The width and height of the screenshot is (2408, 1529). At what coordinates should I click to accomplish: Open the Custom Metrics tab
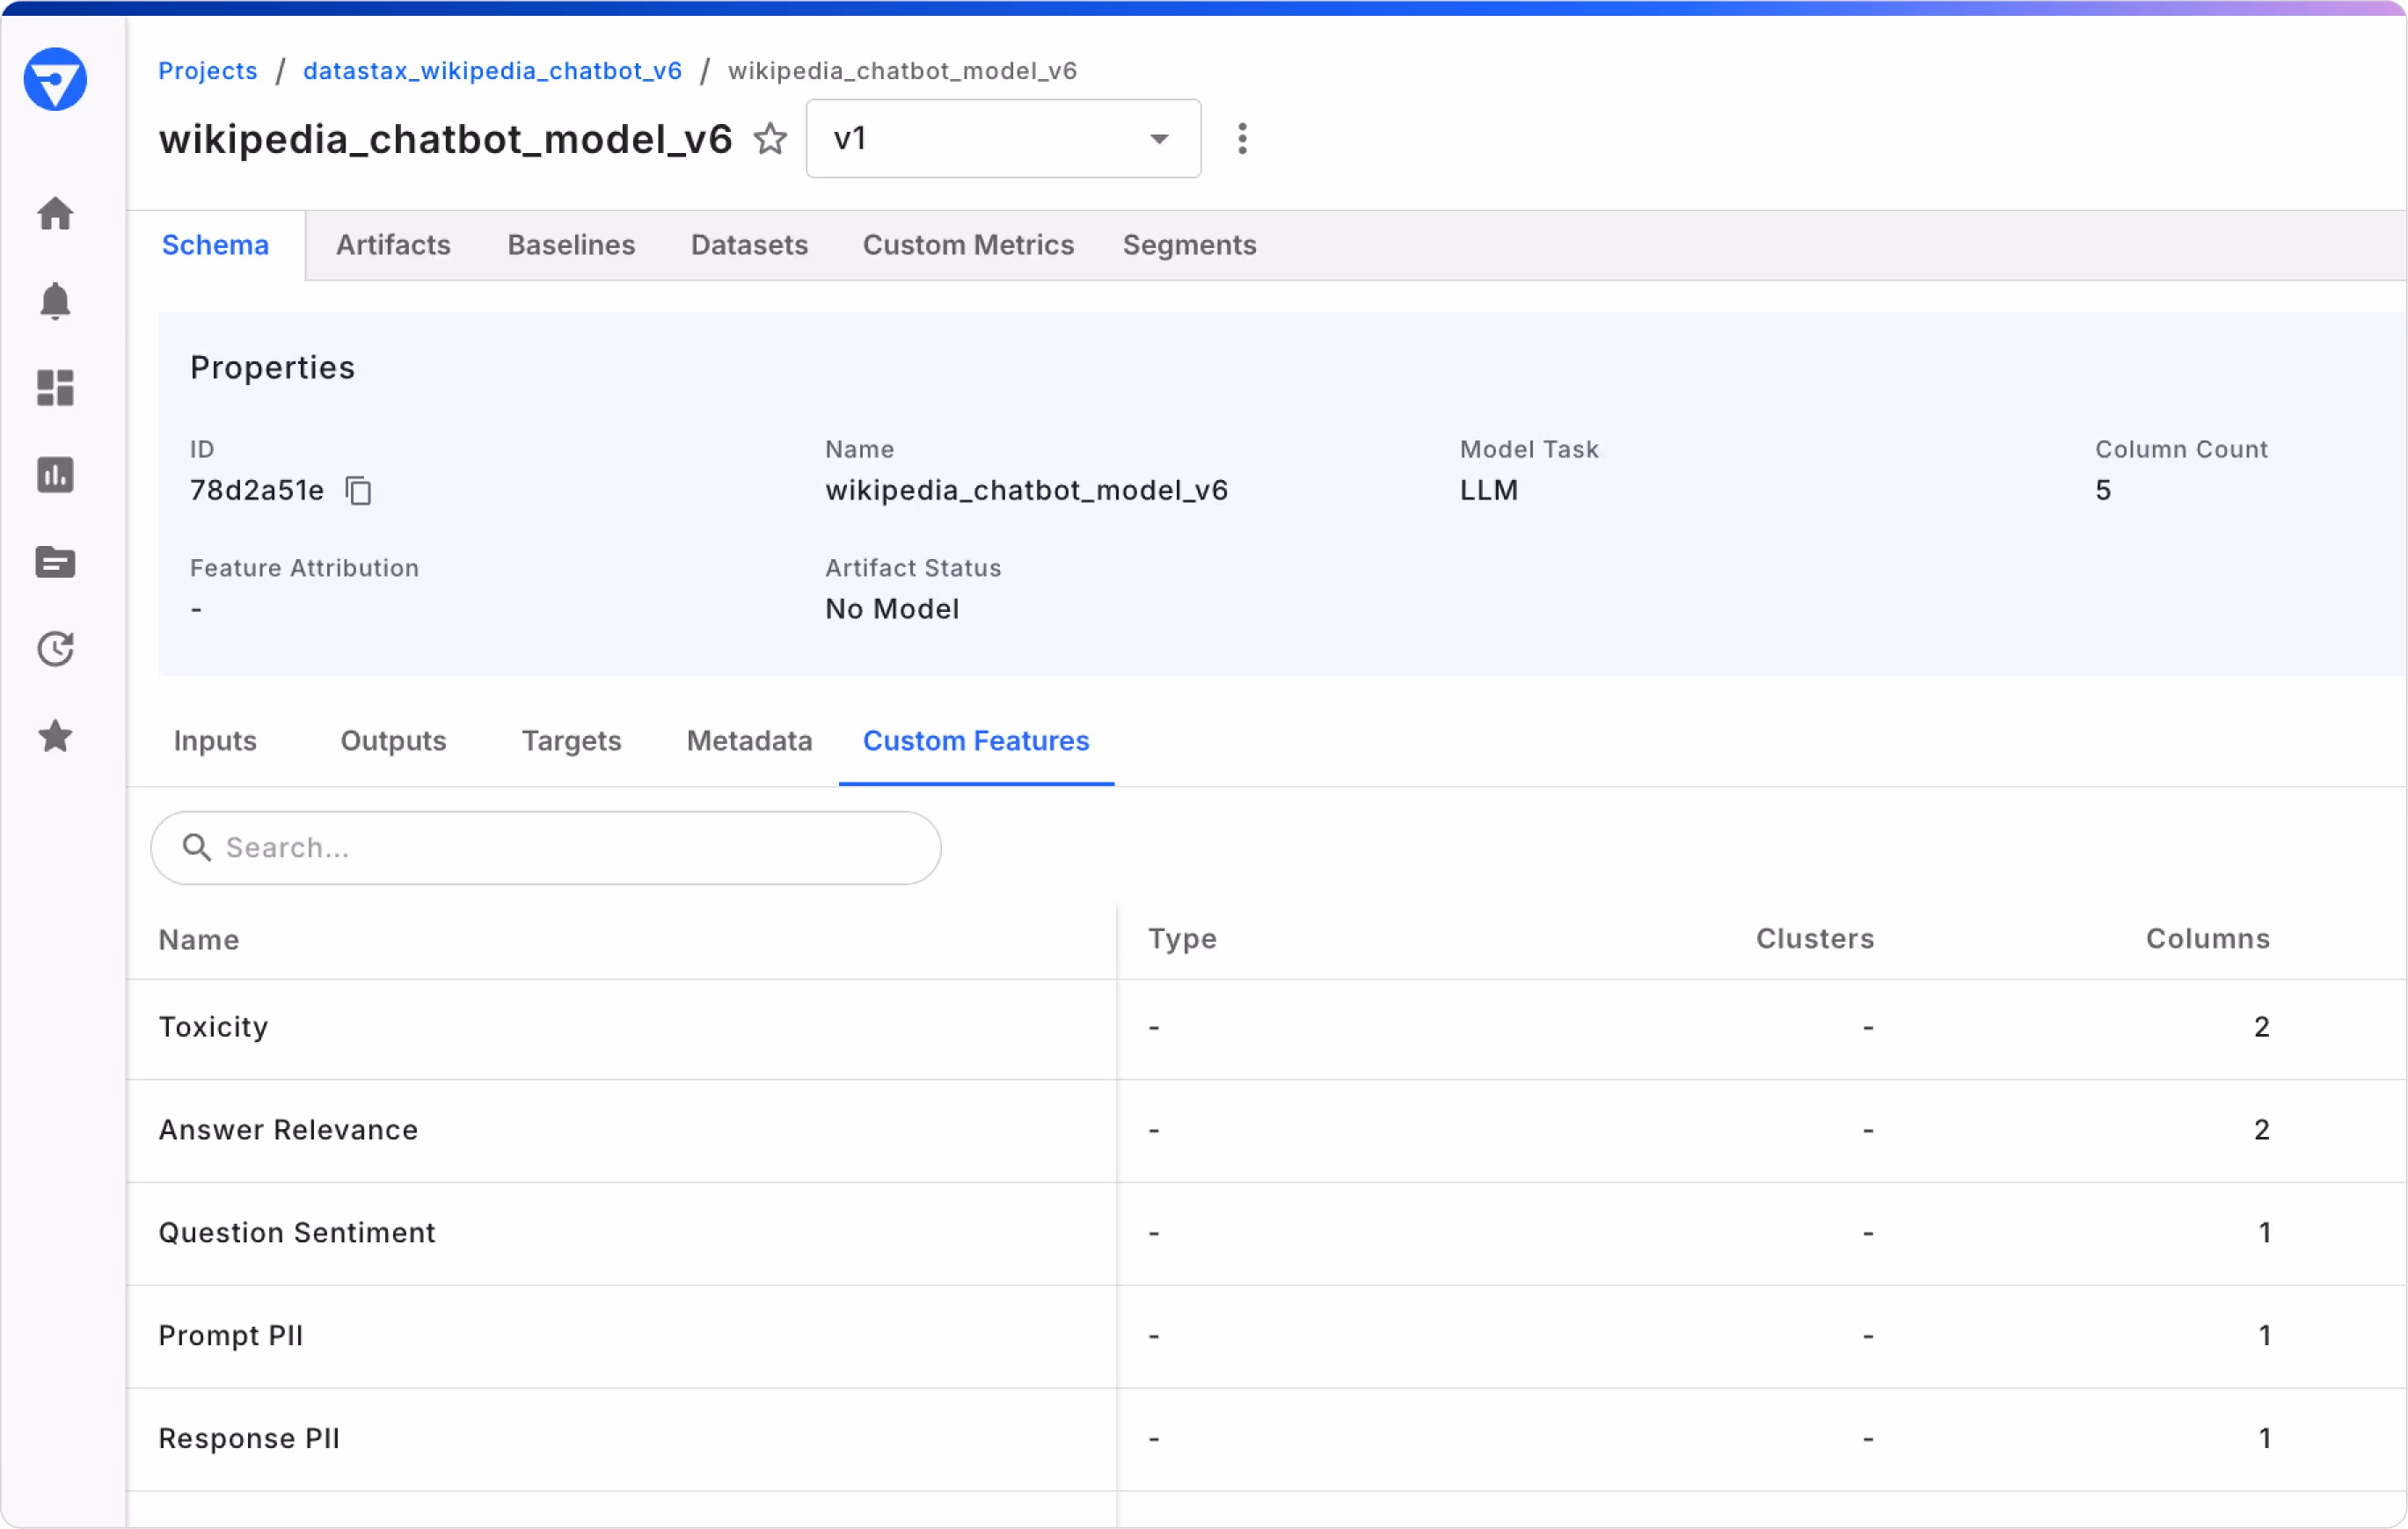click(x=968, y=245)
